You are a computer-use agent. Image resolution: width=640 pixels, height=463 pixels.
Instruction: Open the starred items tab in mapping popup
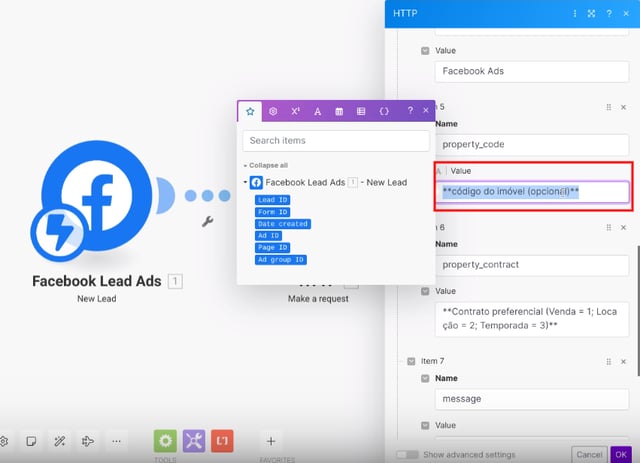[x=250, y=111]
